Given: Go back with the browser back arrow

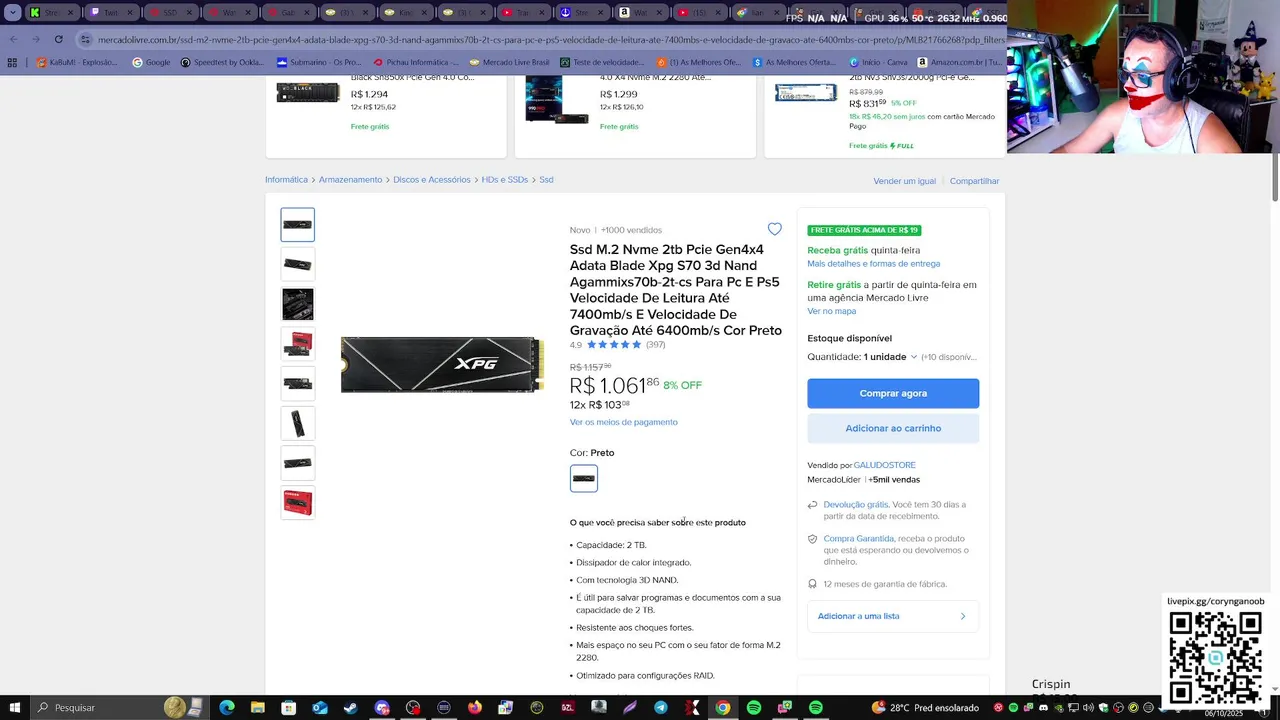Looking at the screenshot, I should (x=13, y=39).
